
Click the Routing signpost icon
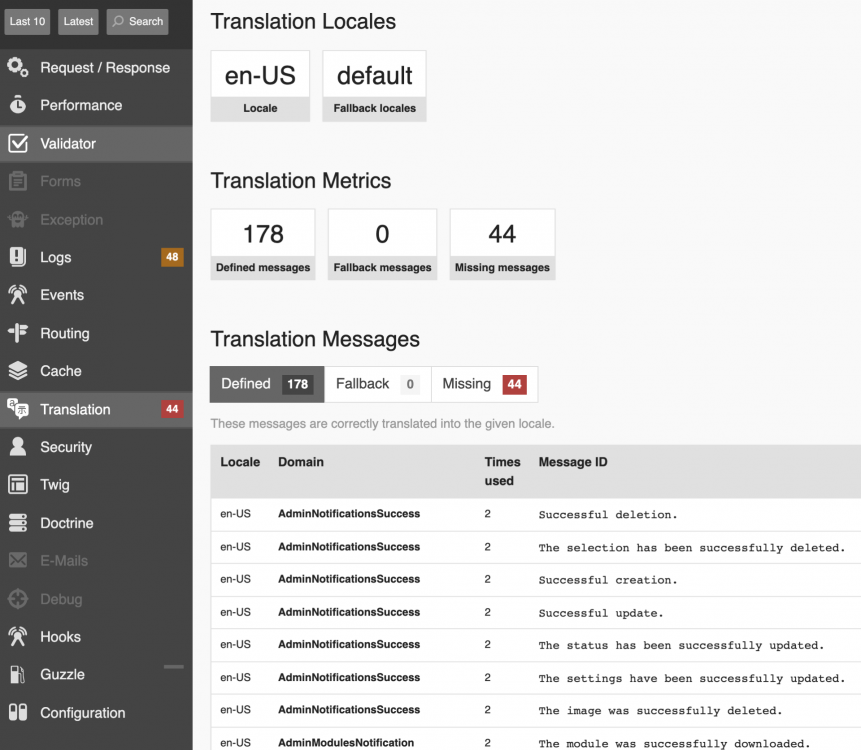coord(18,333)
